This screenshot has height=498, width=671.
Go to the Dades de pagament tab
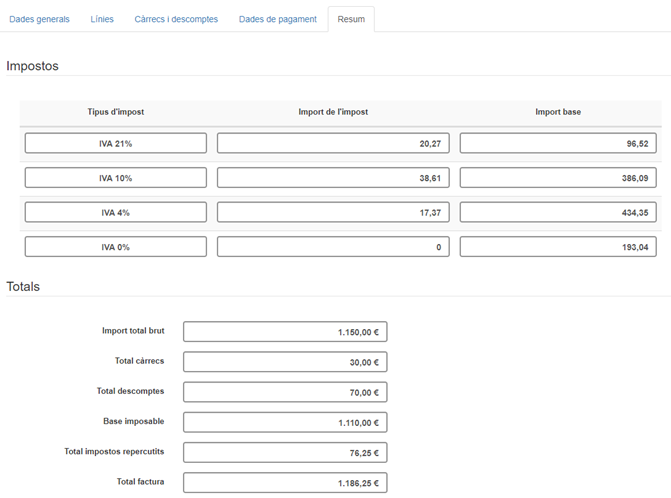pos(278,19)
